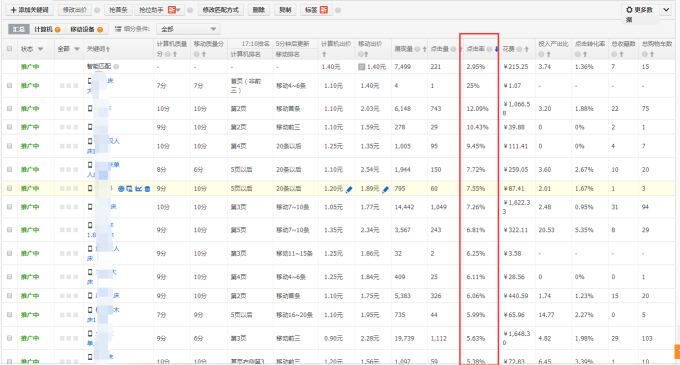Click the help icon after 抢位助手 button

click(190, 10)
